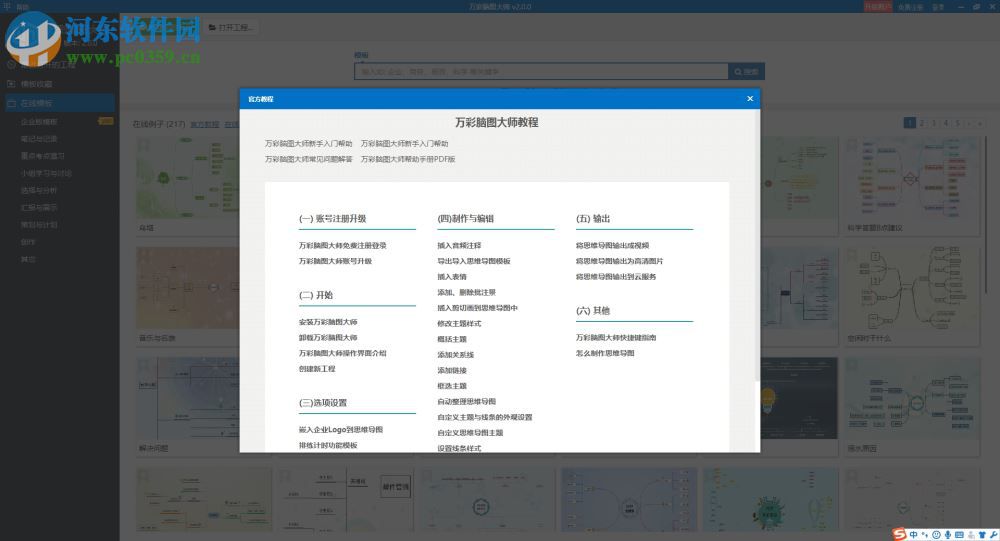Click the tutorial dialog vertical scrollbar
1000x541 pixels.
click(758, 246)
